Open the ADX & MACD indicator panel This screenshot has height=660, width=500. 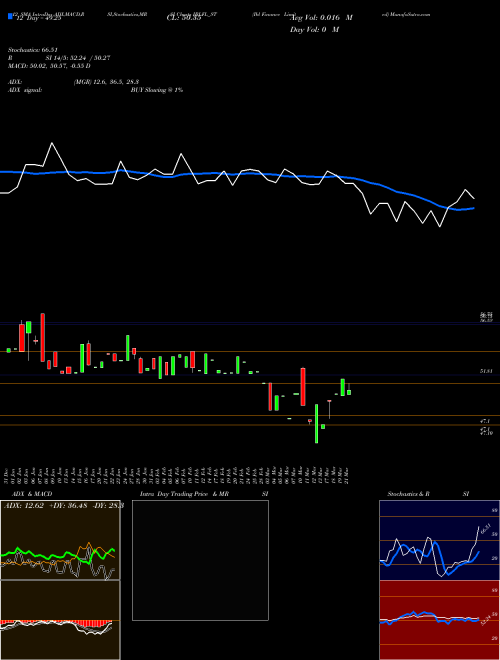point(60,540)
